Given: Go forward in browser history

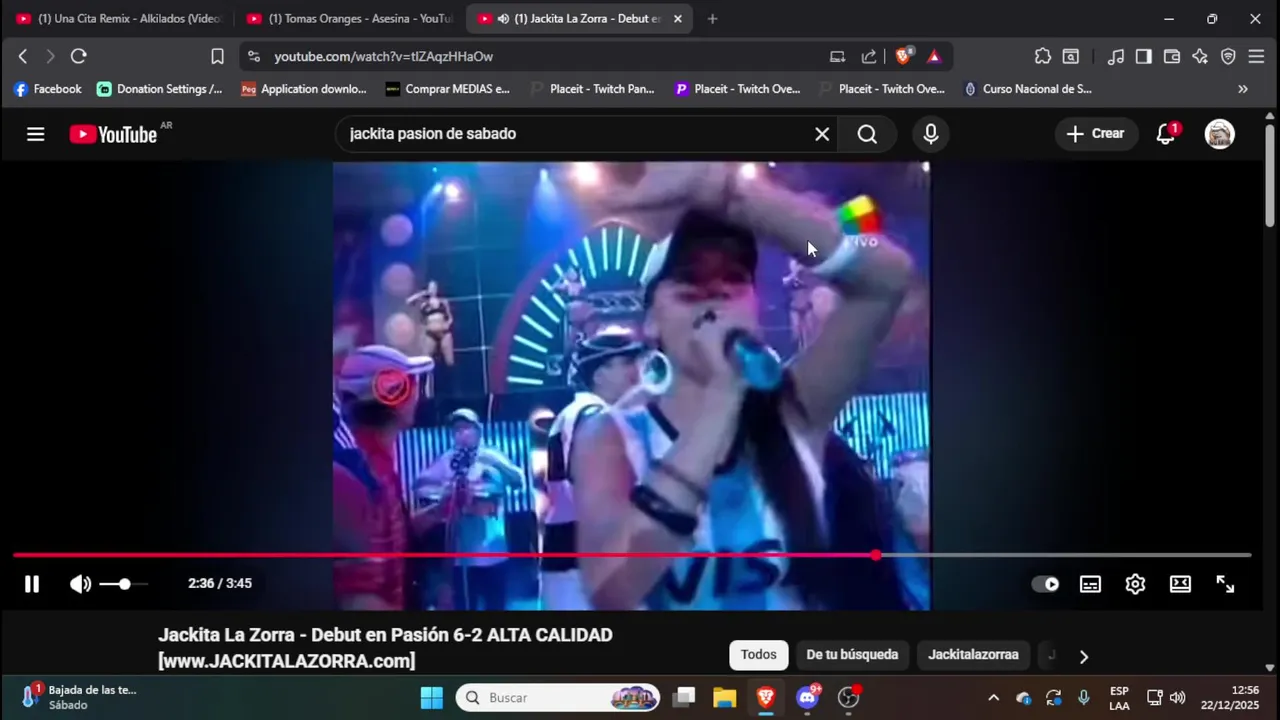Looking at the screenshot, I should click(50, 56).
